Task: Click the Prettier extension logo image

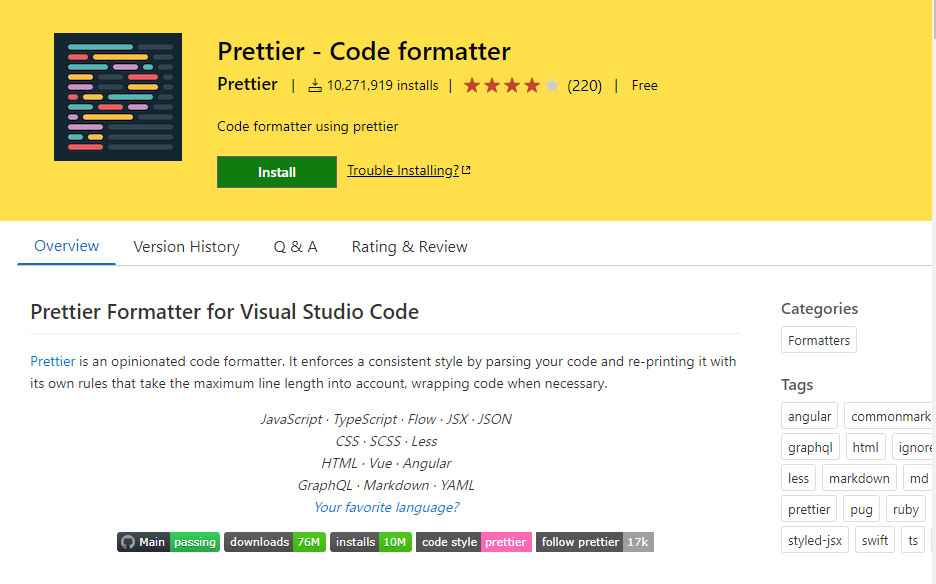Action: [x=118, y=97]
